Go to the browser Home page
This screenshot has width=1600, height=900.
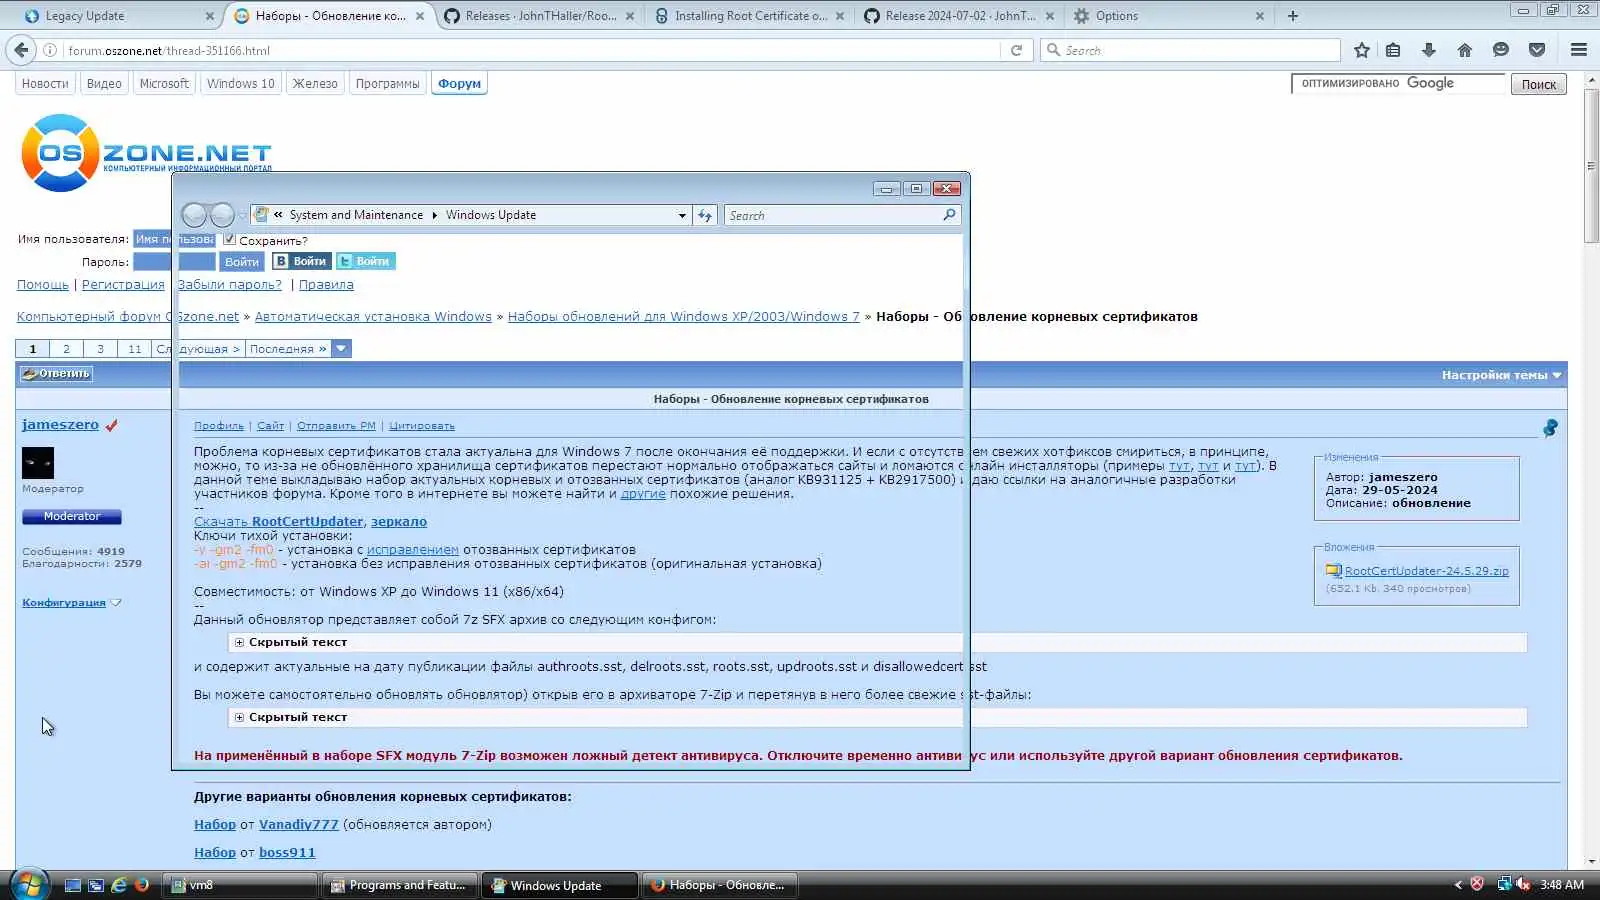[1465, 50]
